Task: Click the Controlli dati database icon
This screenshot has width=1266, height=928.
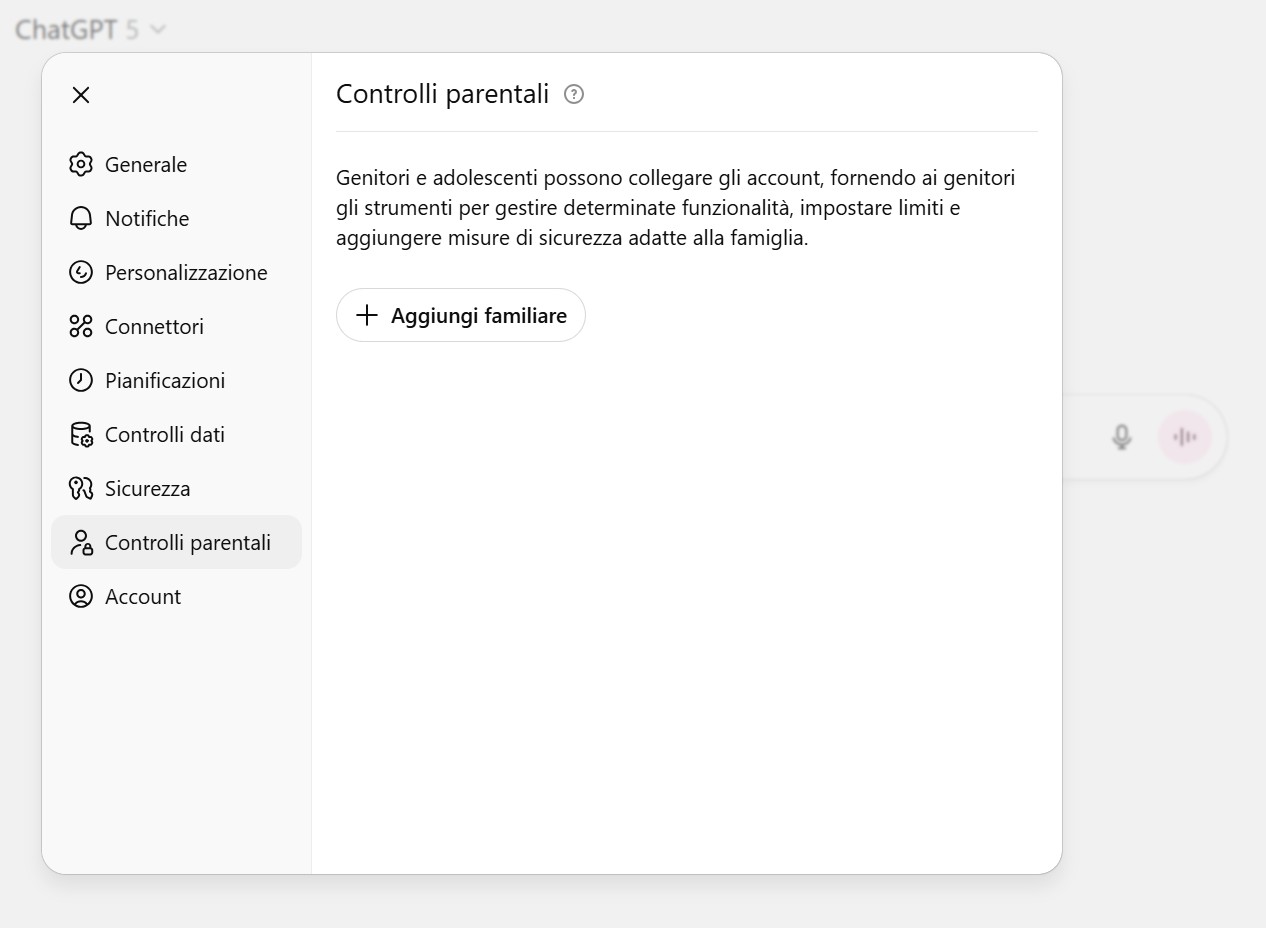Action: 81,434
